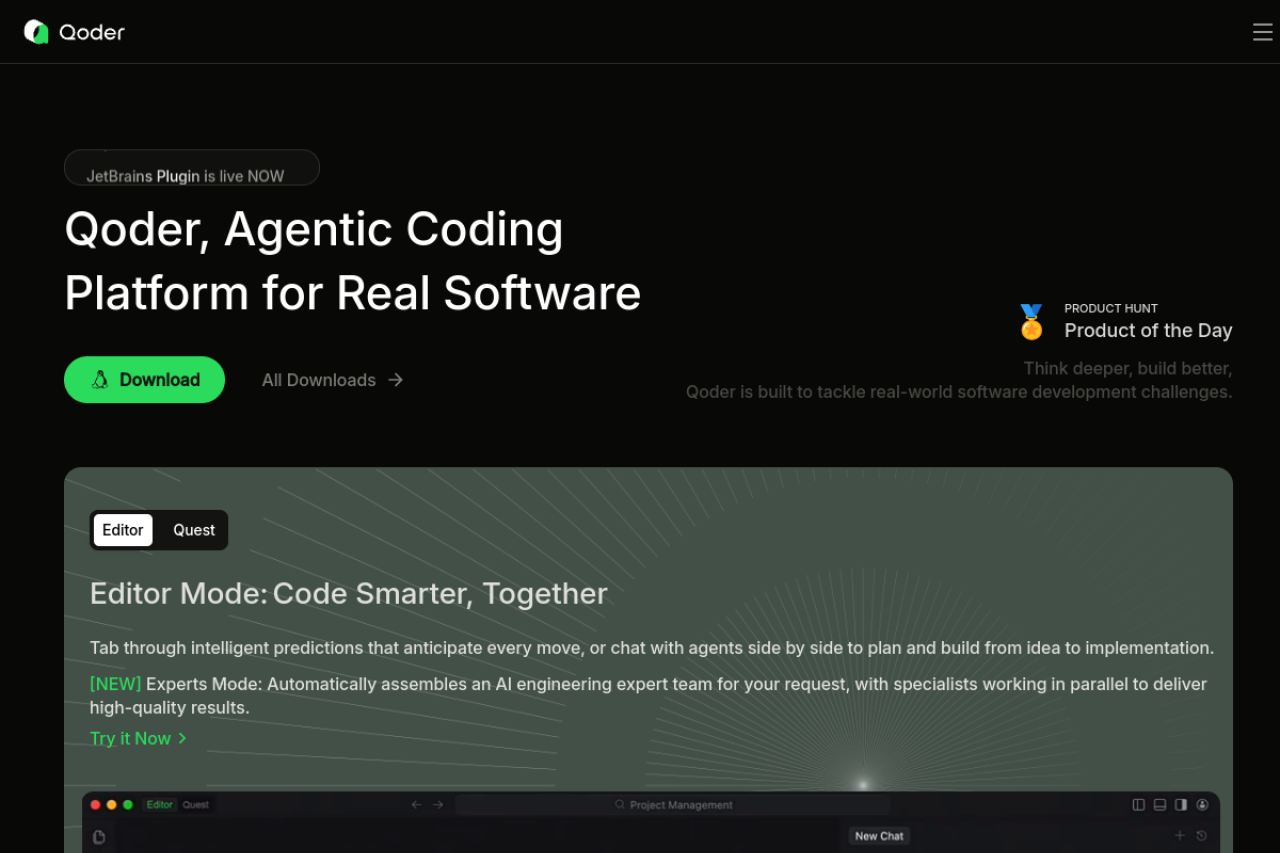The height and width of the screenshot is (853, 1280).
Task: Click chevron beside Try it Now
Action: (x=182, y=738)
